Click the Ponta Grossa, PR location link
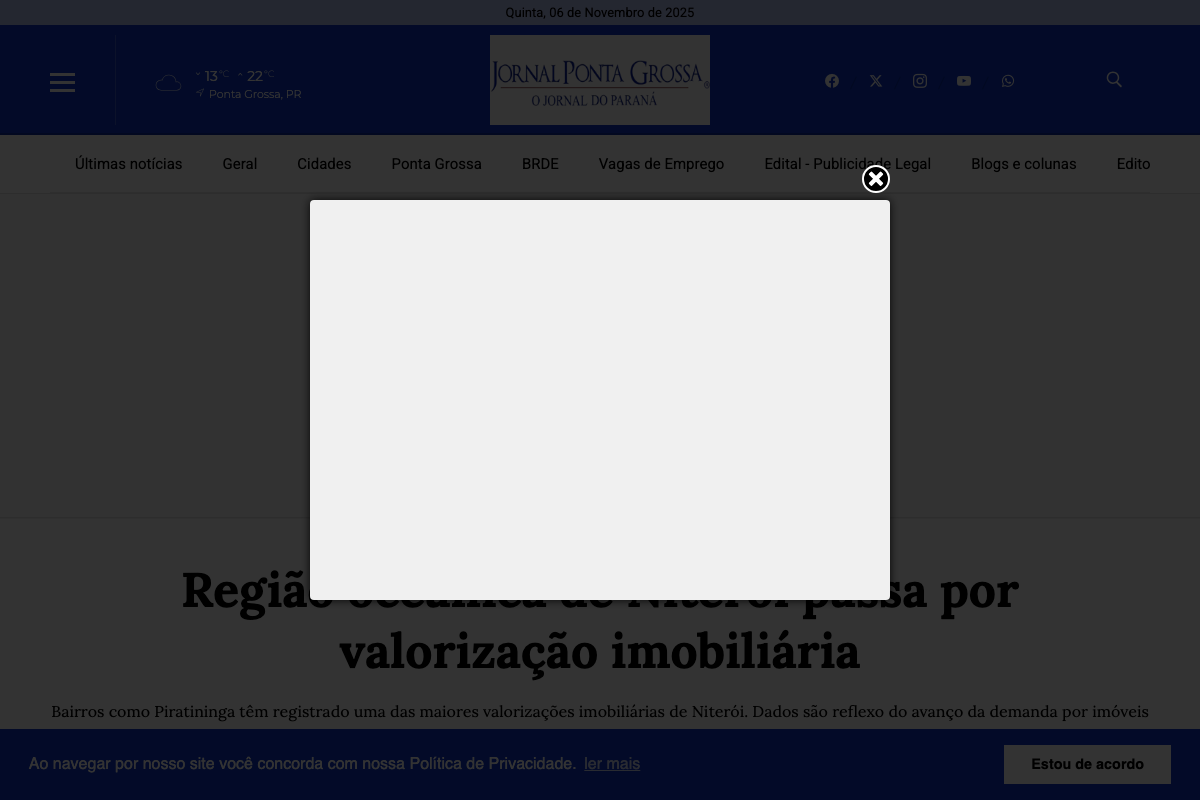 coord(255,93)
